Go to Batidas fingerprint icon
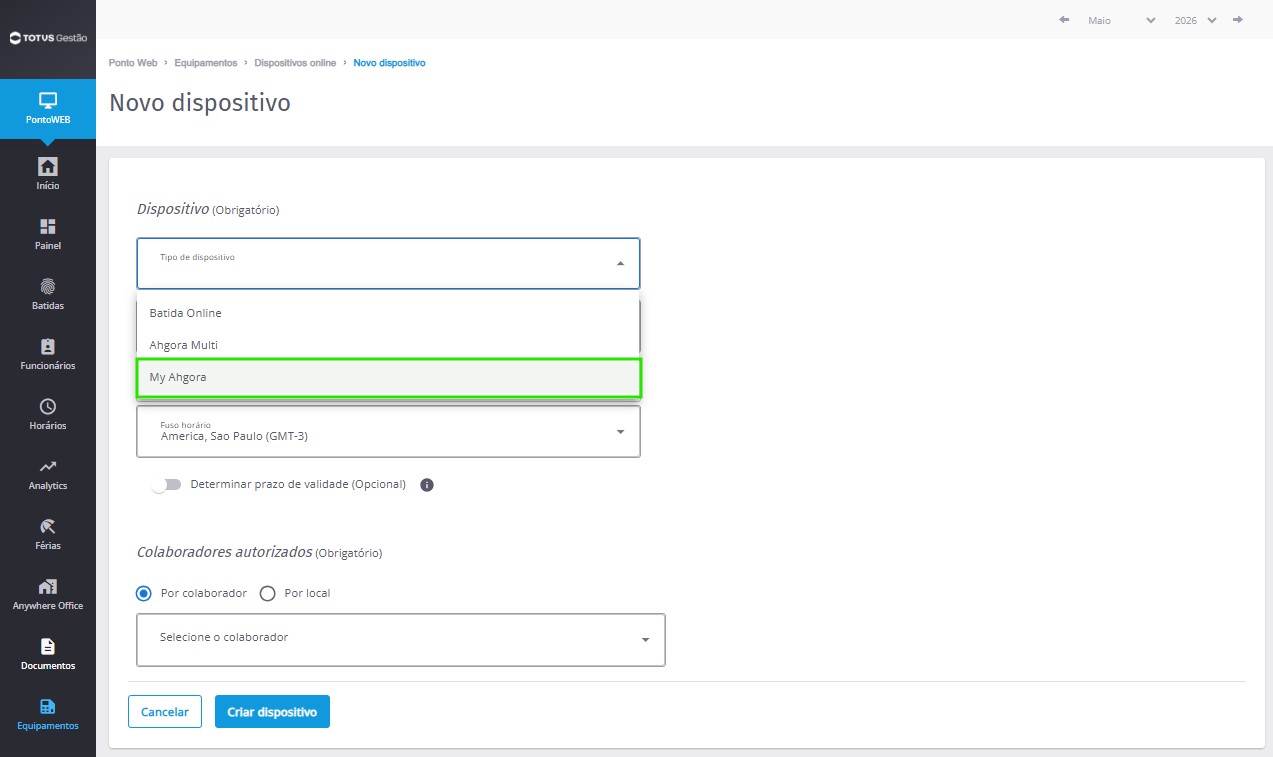 (47, 286)
